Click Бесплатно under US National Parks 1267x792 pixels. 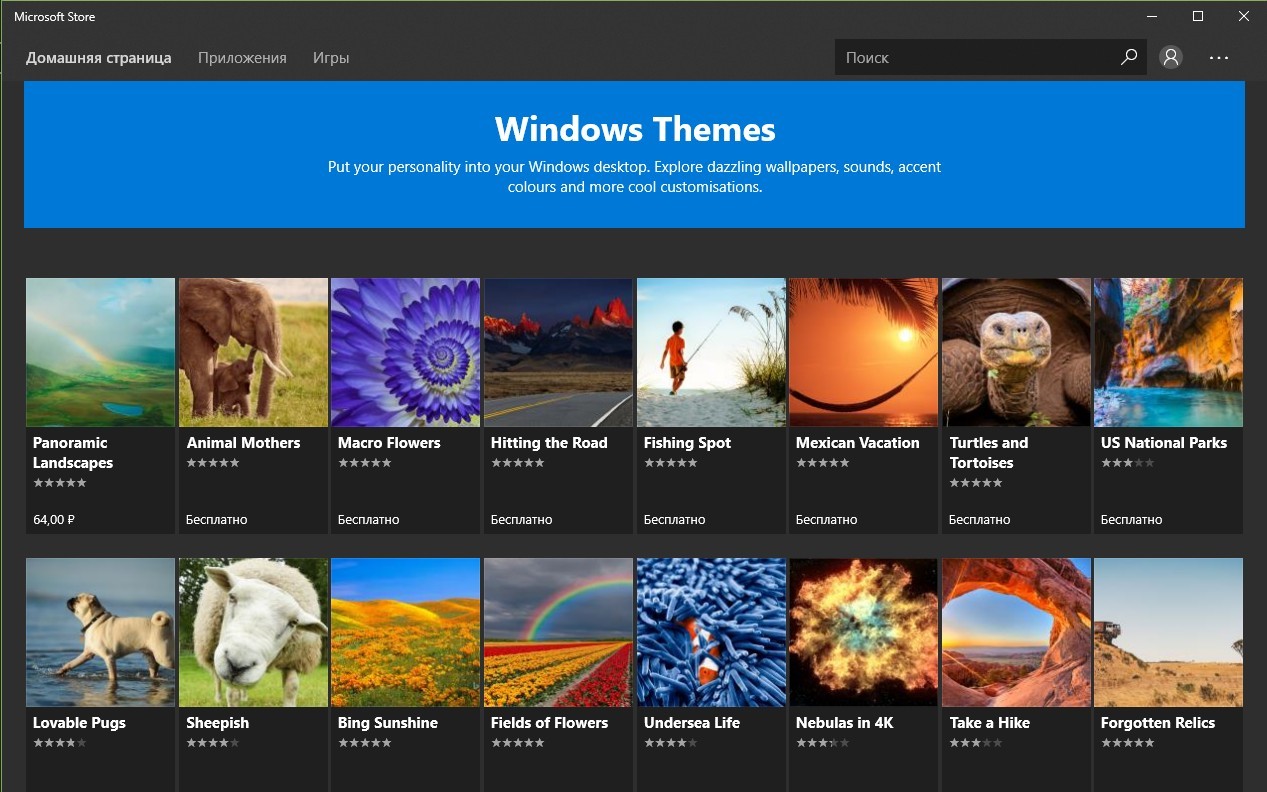pyautogui.click(x=1132, y=520)
